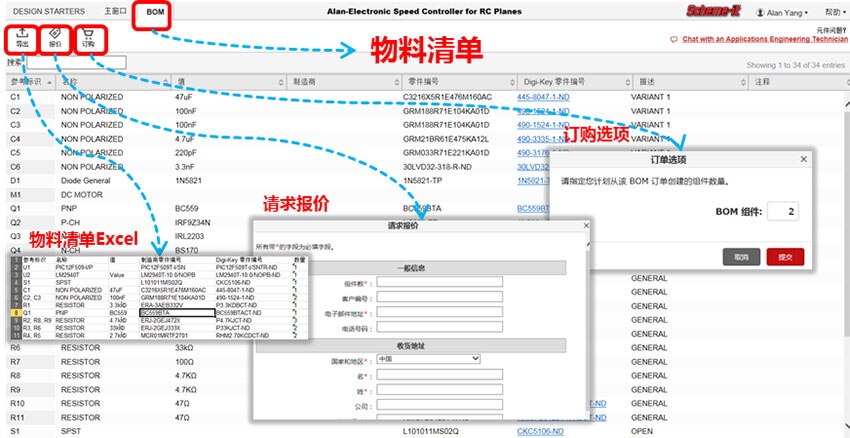Click the 取消 button in the order dialog
Screen dimensions: 850x438
click(741, 257)
